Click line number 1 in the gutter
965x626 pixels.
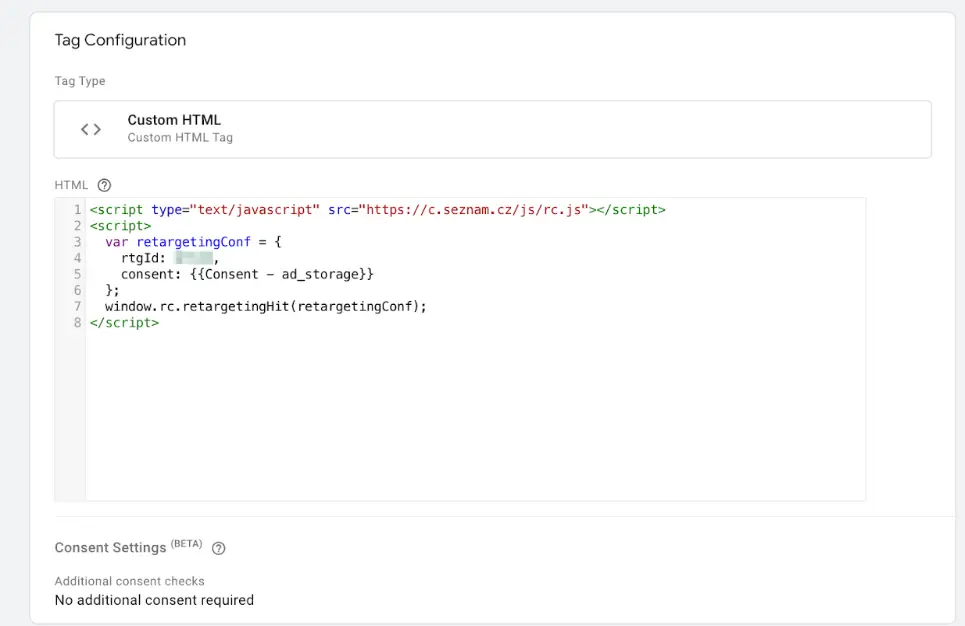pos(77,210)
